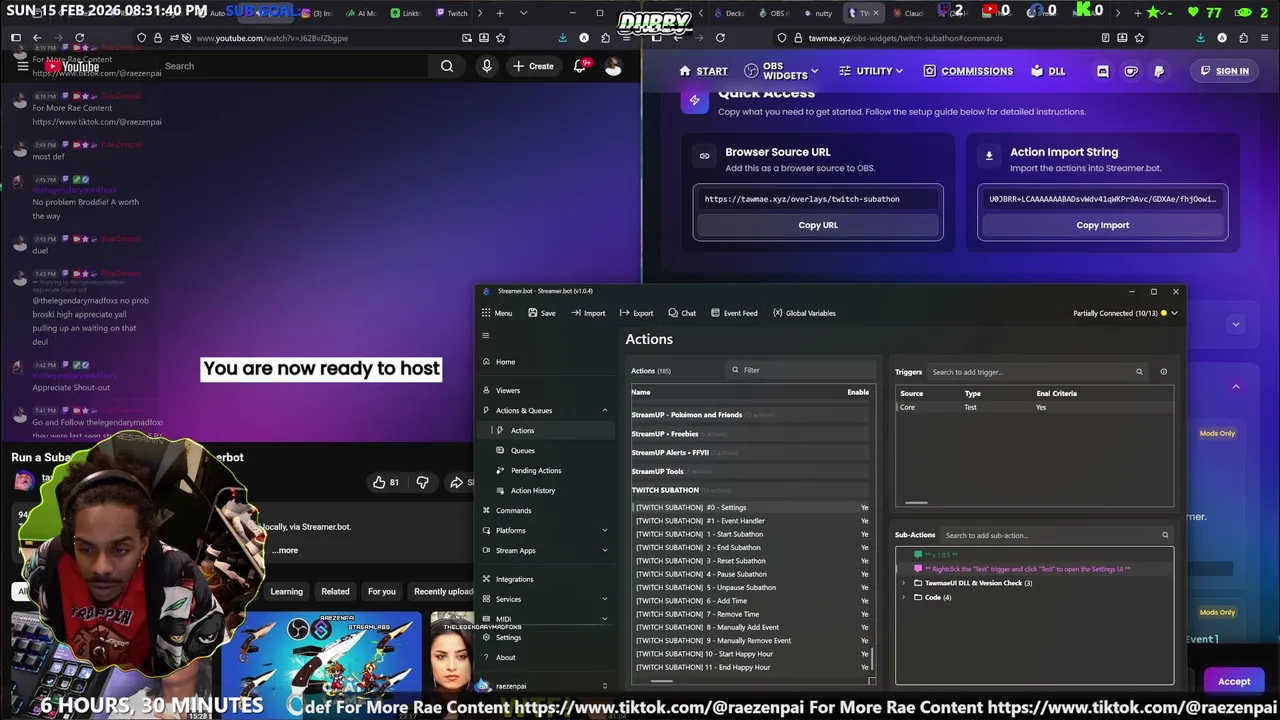Select [TWITCH SUBATHON] 4 - Pause Subathon
This screenshot has width=1280, height=720.
click(x=752, y=574)
